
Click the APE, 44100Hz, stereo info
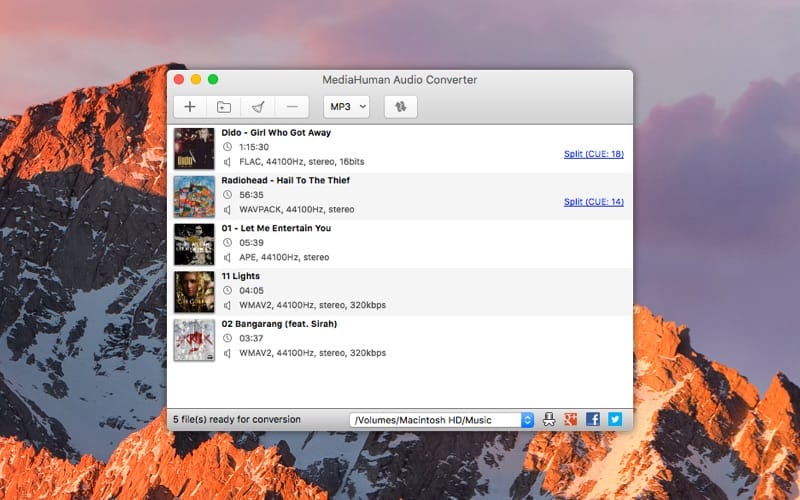click(284, 258)
